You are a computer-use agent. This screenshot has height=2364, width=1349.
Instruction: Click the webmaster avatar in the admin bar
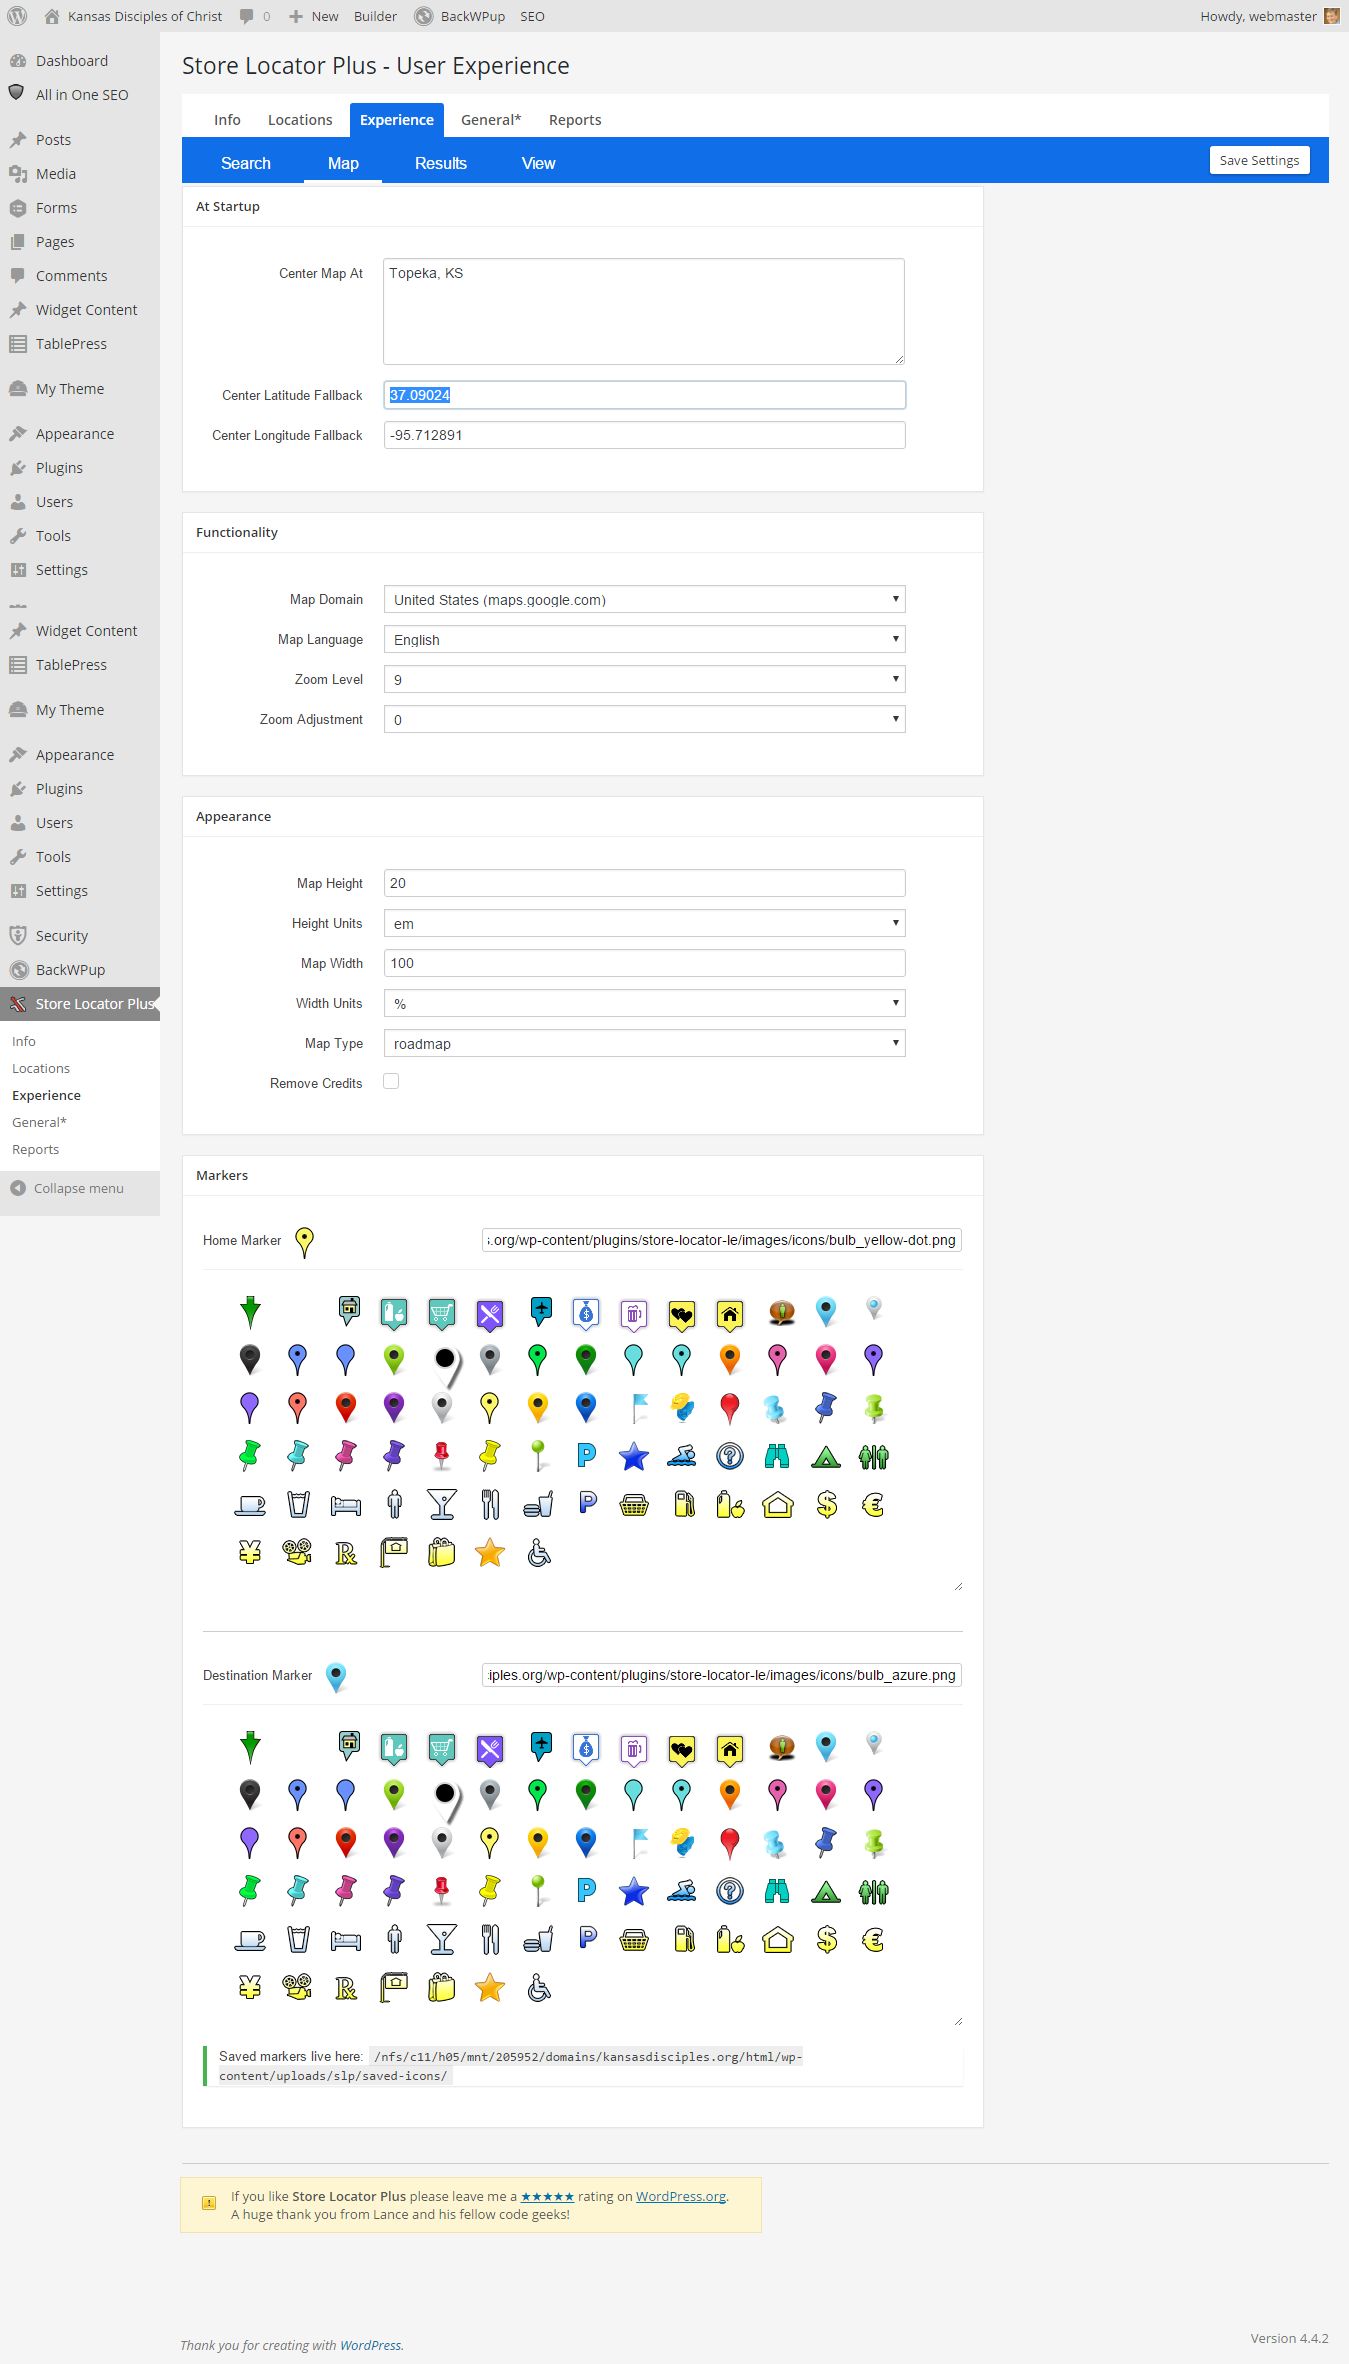point(1331,16)
